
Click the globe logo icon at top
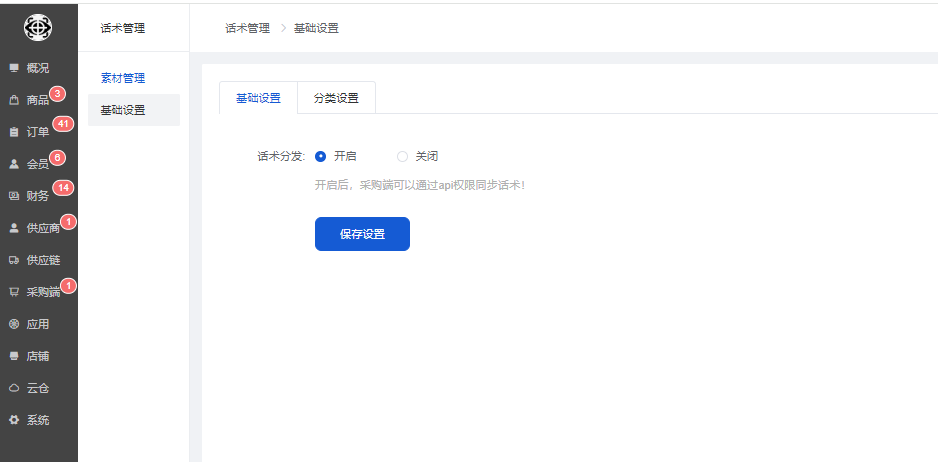[x=38, y=28]
